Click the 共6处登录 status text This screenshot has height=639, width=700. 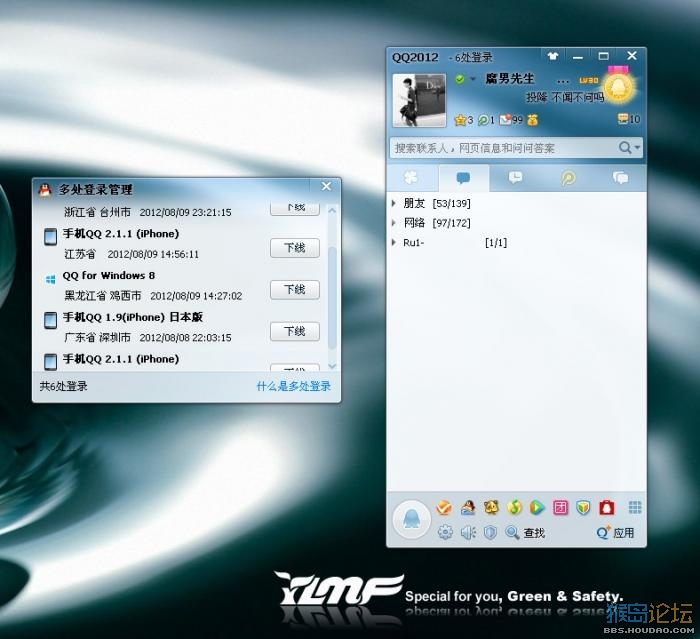tap(63, 386)
